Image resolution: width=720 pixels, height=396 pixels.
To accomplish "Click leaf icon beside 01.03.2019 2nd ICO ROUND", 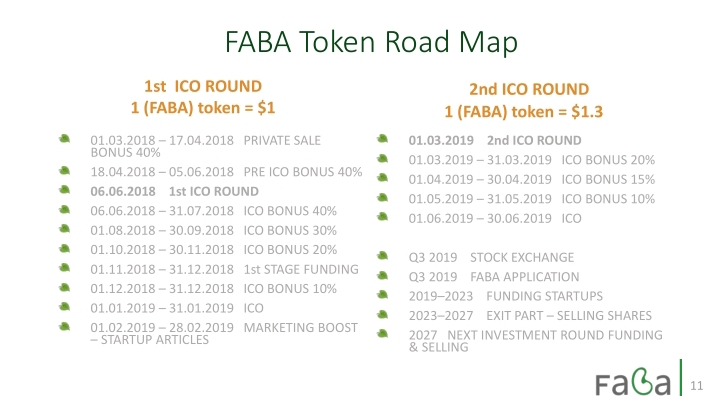I will (382, 139).
